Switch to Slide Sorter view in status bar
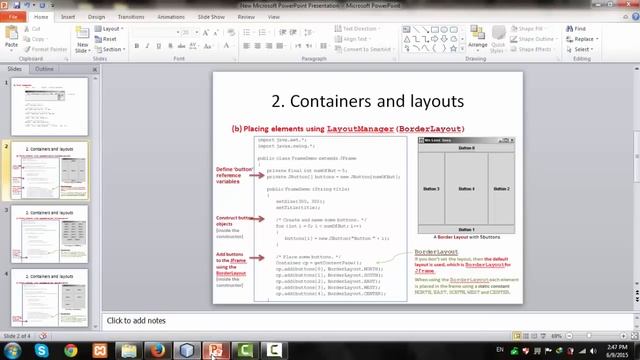 (x=526, y=336)
